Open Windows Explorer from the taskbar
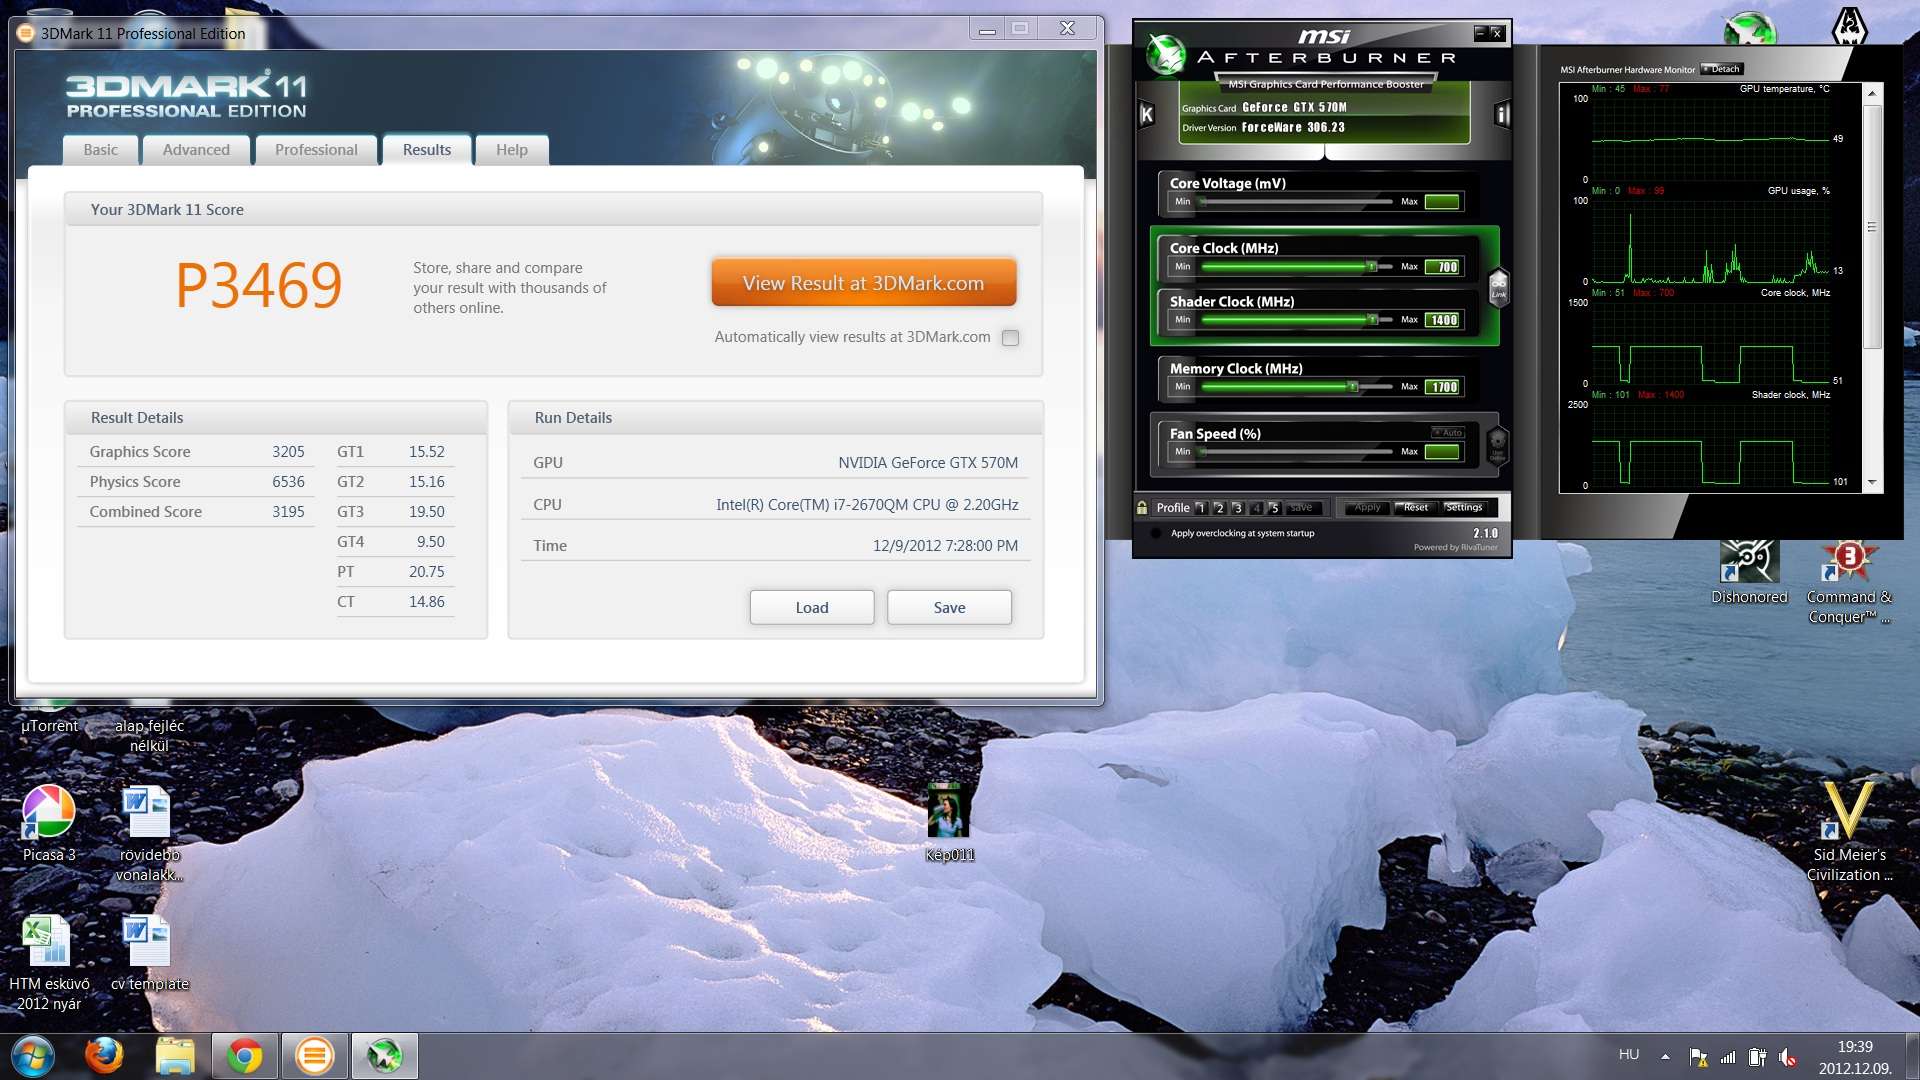The image size is (1920, 1080). pyautogui.click(x=175, y=1056)
